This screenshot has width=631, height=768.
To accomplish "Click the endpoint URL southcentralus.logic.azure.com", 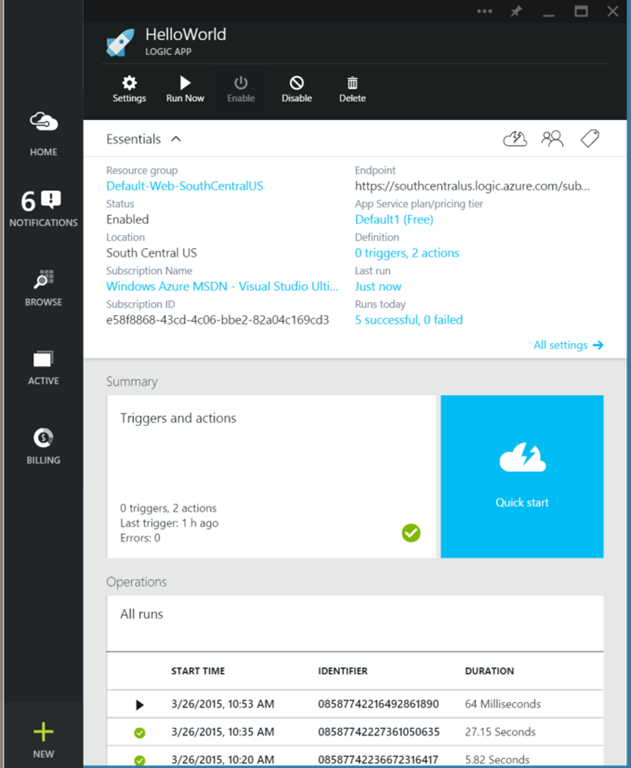I will coord(472,186).
